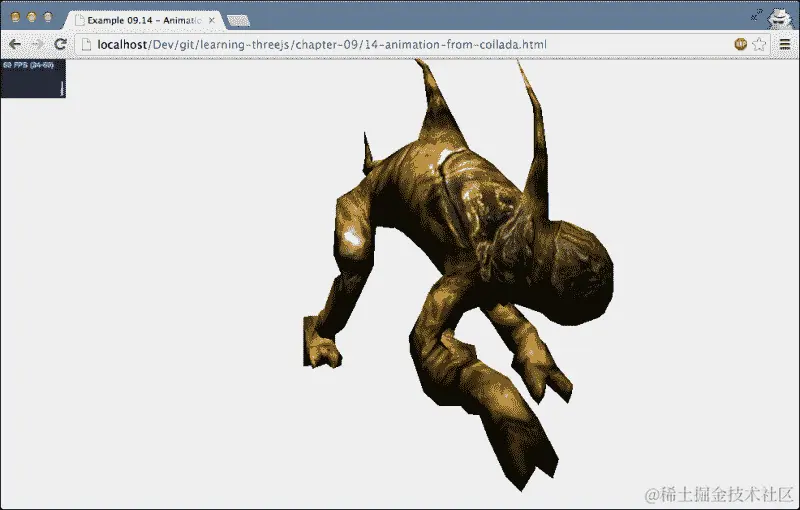Viewport: 800px width, 510px height.
Task: Close the window with the red button
Action: [15, 17]
